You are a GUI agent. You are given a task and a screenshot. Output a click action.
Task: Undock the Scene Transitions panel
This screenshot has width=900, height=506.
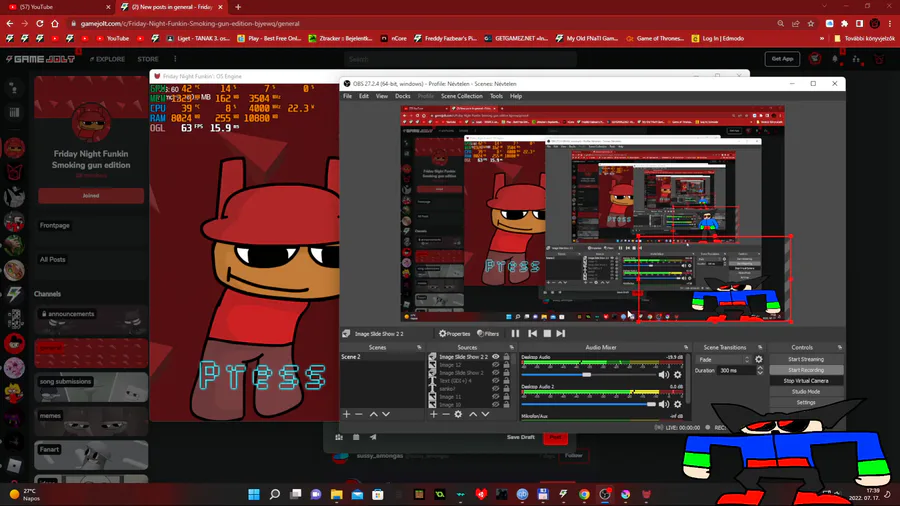760,348
